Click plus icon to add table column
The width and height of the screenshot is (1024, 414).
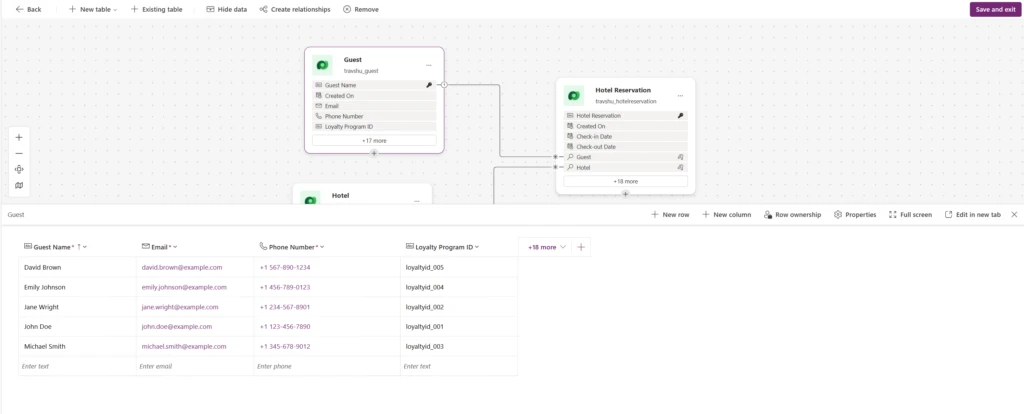click(x=582, y=246)
